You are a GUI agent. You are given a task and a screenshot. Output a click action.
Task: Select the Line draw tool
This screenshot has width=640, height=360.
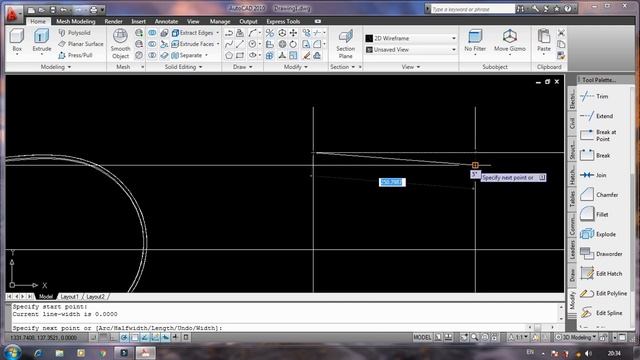pos(240,44)
